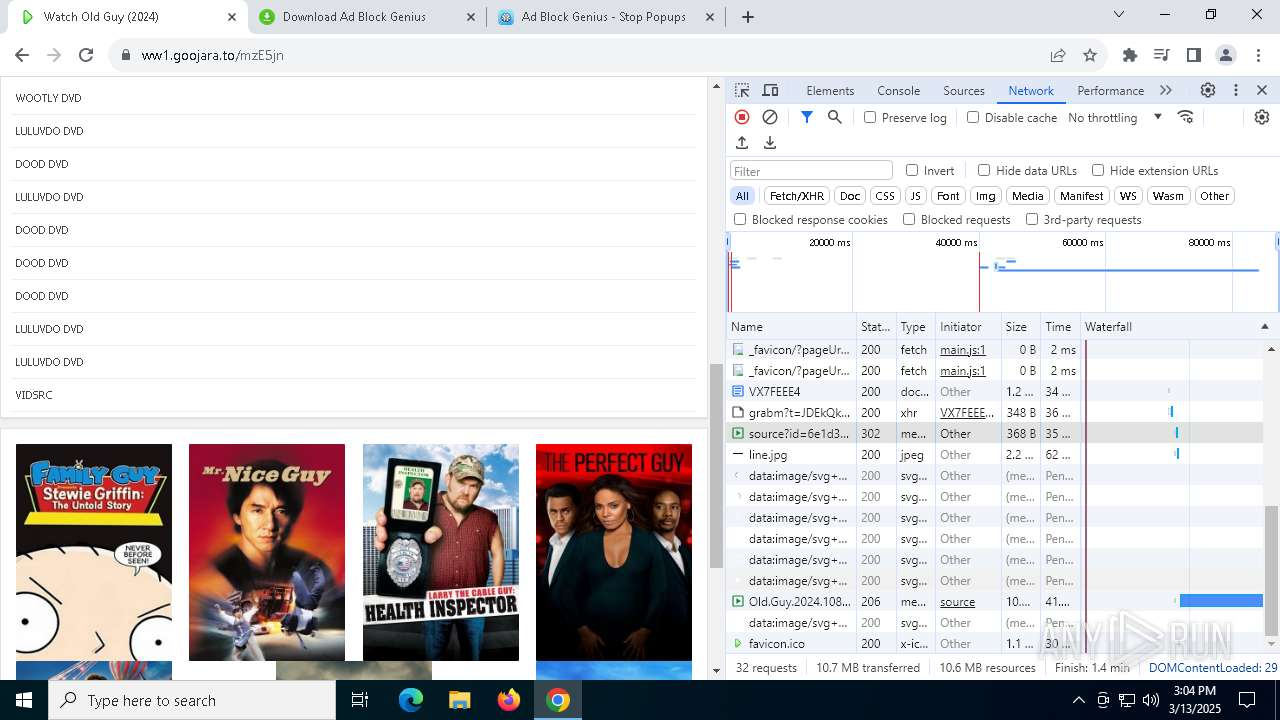Enable Disable cache checkbox
1280x720 pixels.
click(x=973, y=117)
